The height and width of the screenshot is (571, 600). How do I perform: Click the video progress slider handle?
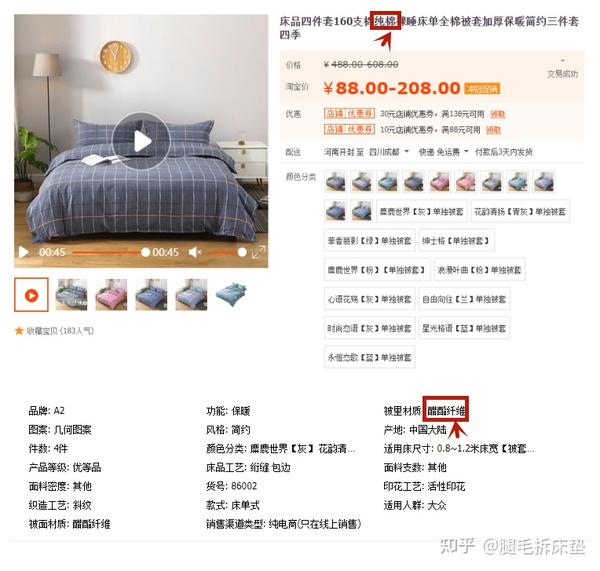pos(145,252)
